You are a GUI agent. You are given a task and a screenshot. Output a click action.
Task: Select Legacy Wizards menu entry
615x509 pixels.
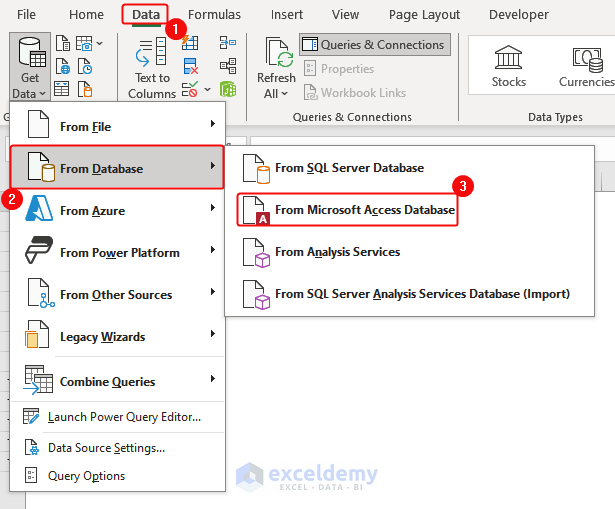(117, 336)
